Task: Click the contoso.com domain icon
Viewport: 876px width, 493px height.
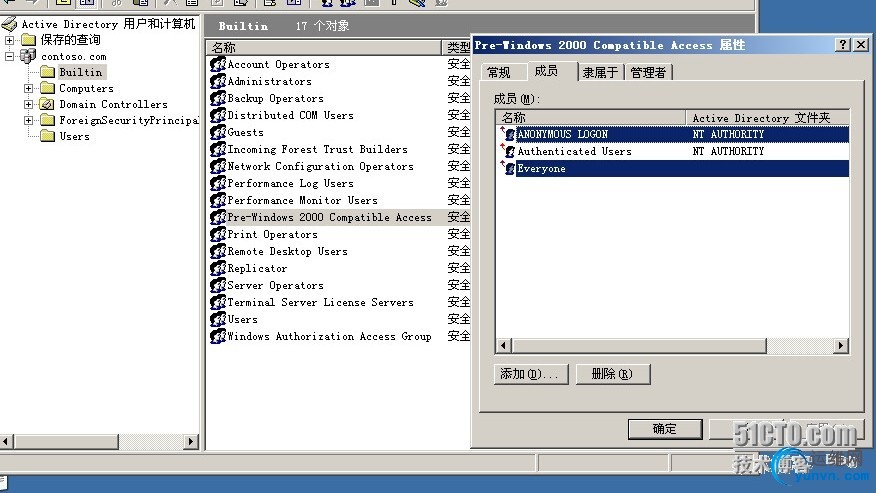Action: tap(28, 56)
